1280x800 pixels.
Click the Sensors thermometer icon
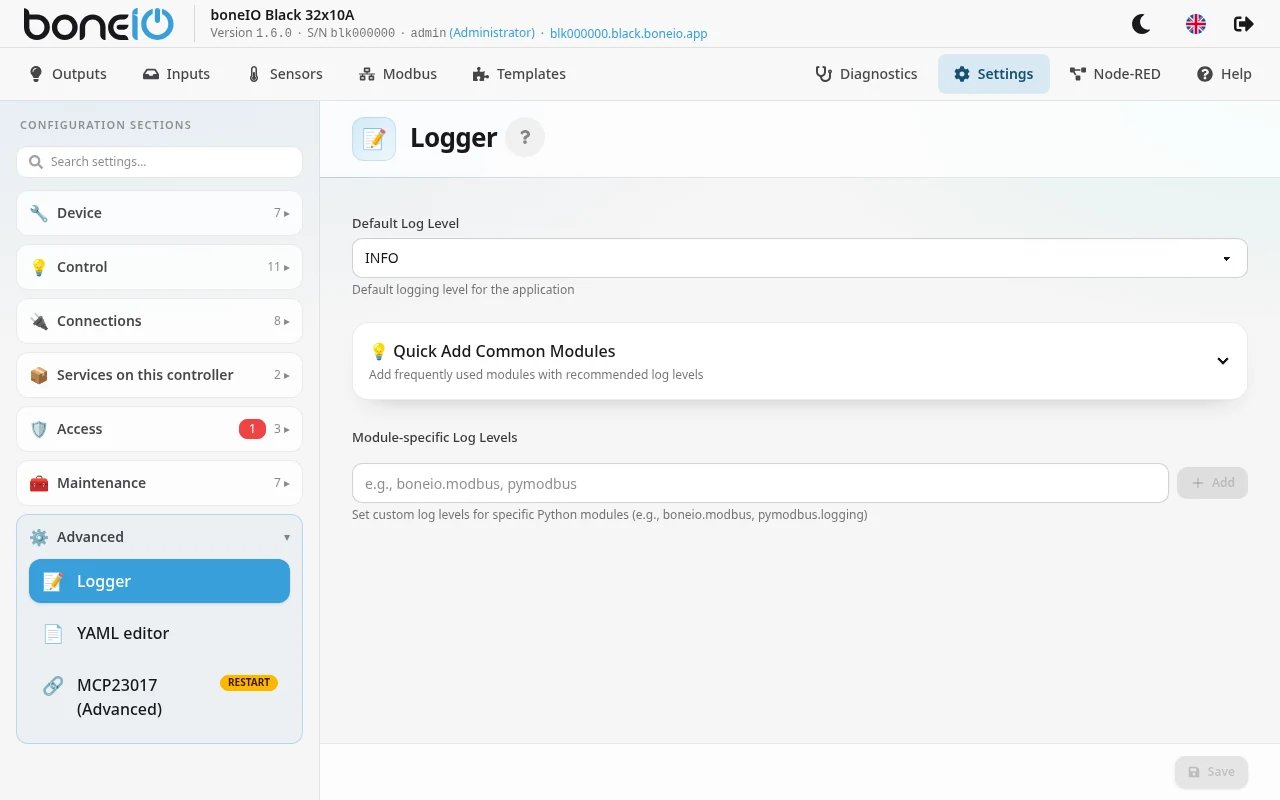click(254, 74)
